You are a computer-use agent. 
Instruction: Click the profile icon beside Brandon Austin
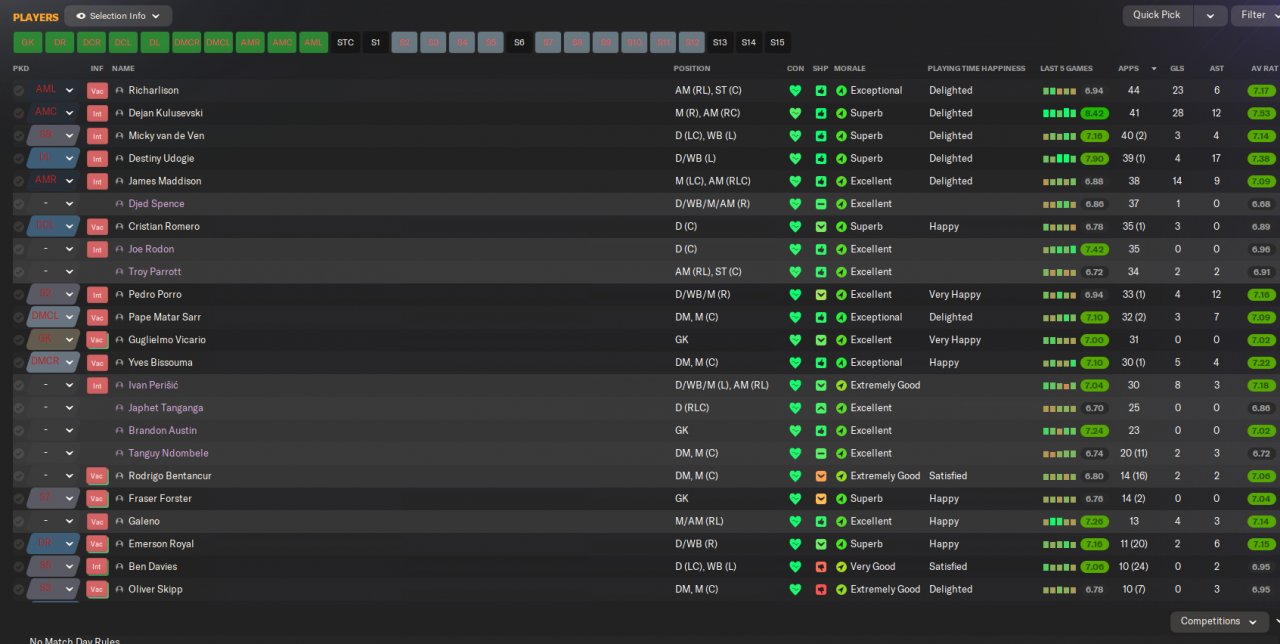[120, 431]
